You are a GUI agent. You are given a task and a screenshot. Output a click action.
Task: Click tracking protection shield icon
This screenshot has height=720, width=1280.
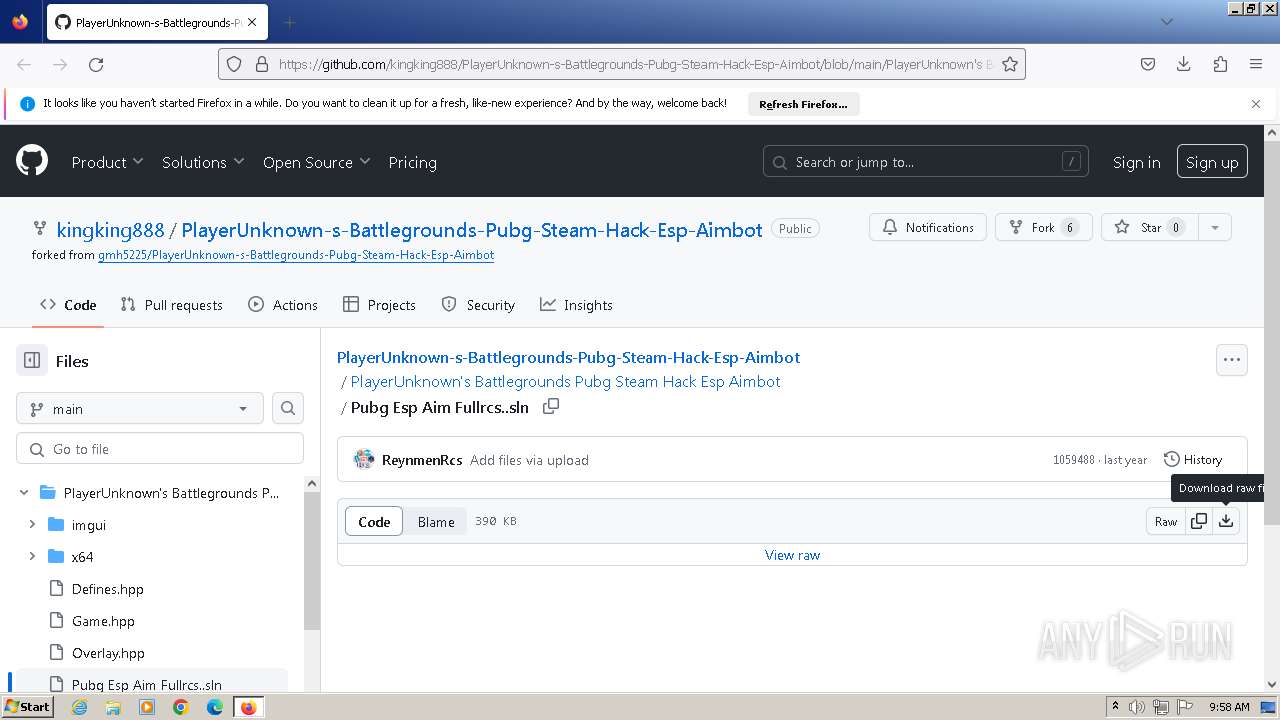[x=234, y=64]
